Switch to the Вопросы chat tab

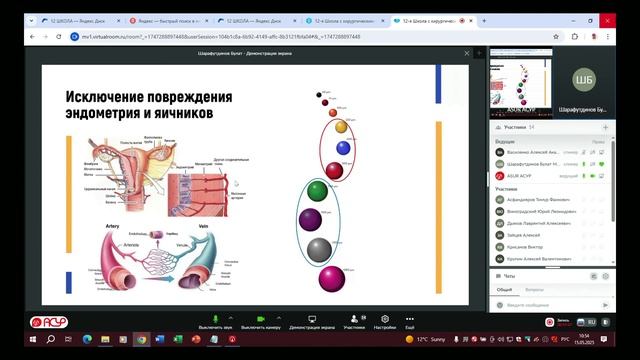tap(534, 289)
